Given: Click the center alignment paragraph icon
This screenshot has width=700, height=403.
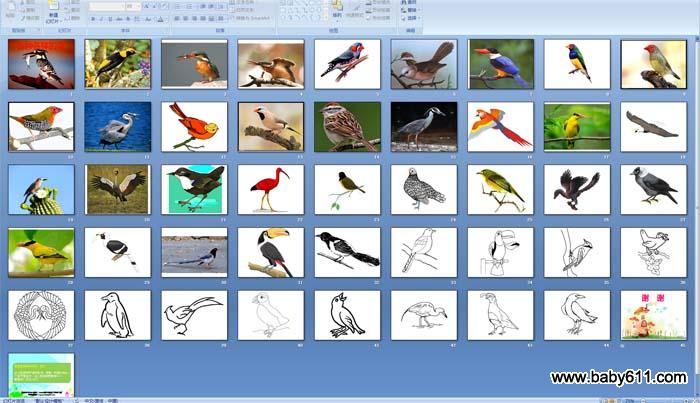Looking at the screenshot, I should [186, 19].
